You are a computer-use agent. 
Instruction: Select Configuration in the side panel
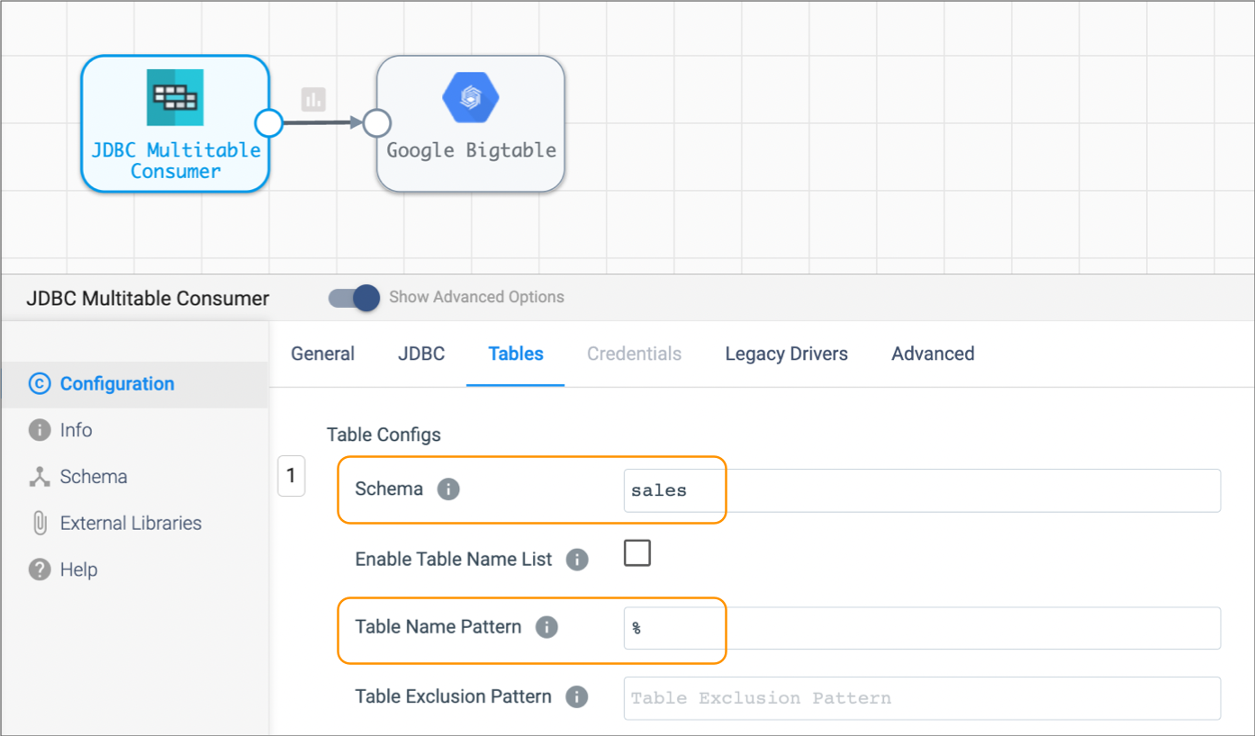coord(135,384)
